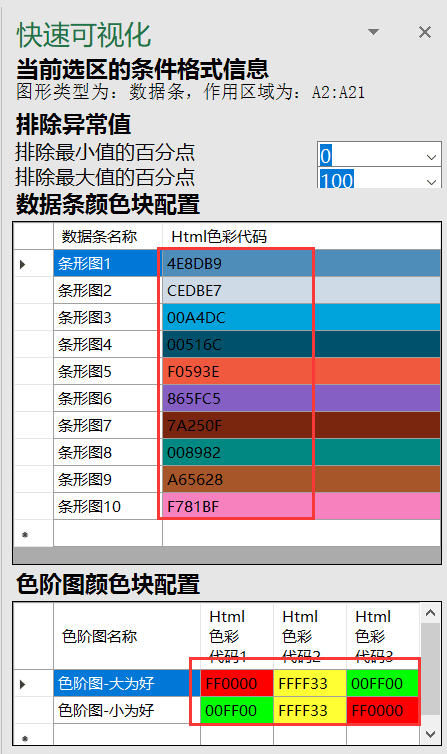Click 00FF00 cell in 色阶图-大为好 row
Viewport: 447px width, 754px height.
click(x=383, y=683)
